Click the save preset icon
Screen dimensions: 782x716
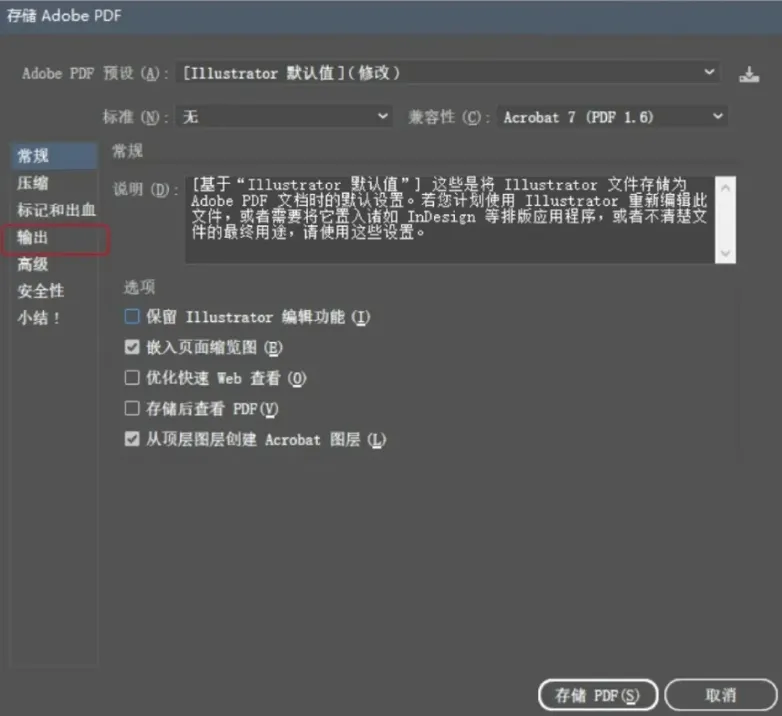click(749, 75)
